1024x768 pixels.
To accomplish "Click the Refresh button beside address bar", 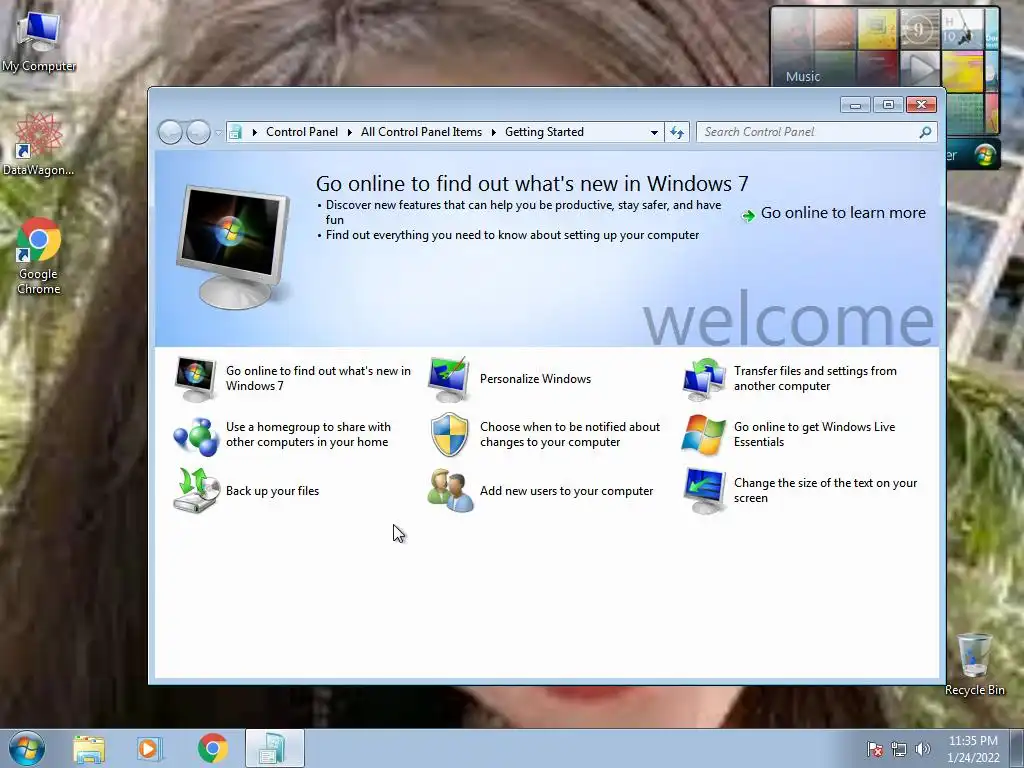I will click(x=677, y=133).
